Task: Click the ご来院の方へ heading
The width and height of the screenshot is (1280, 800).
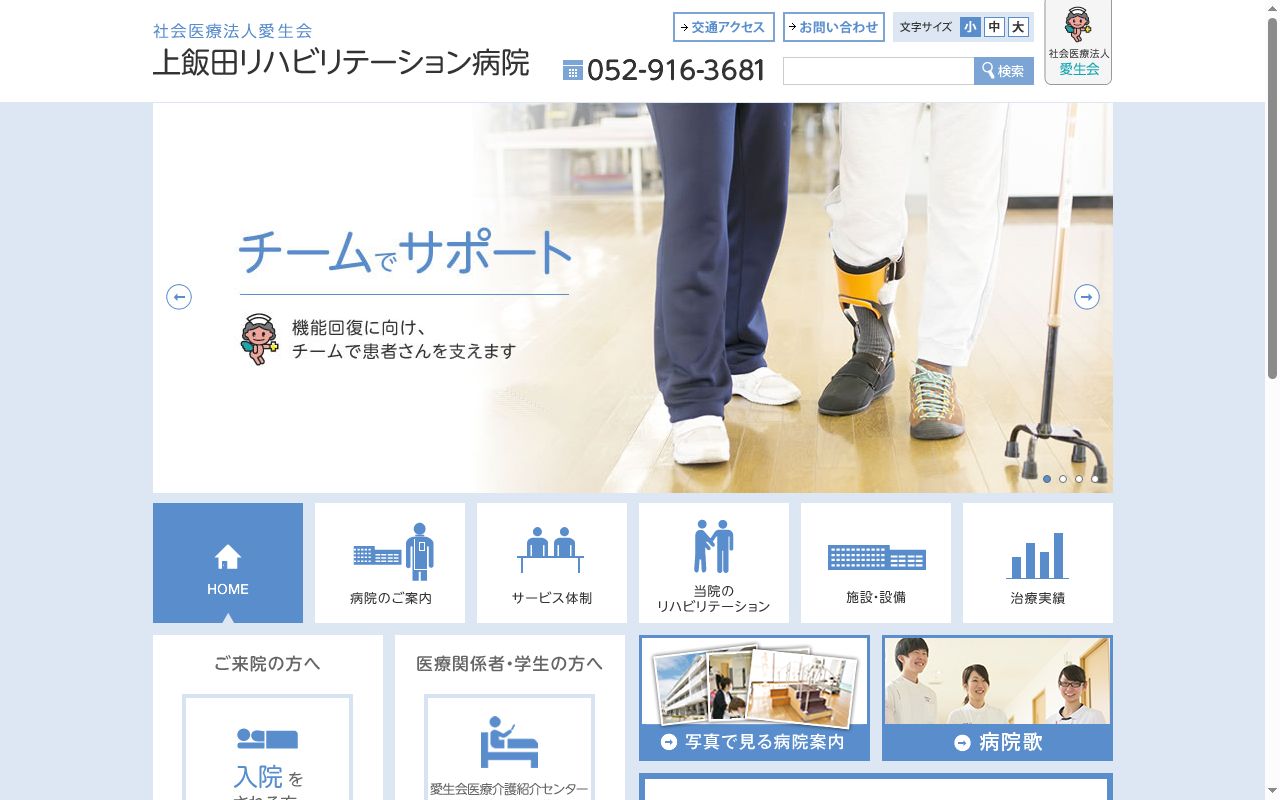Action: tap(267, 664)
